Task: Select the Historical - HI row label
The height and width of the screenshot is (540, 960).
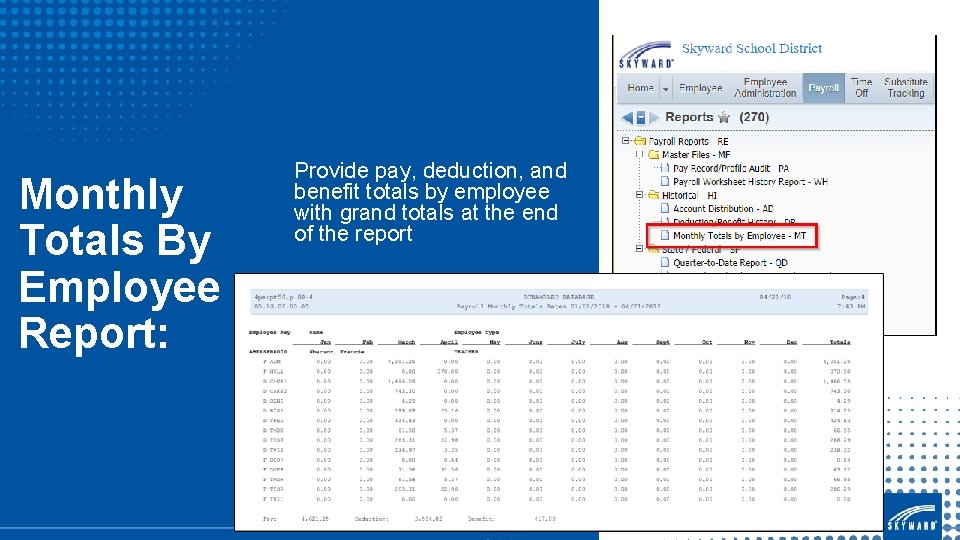Action: pos(689,195)
